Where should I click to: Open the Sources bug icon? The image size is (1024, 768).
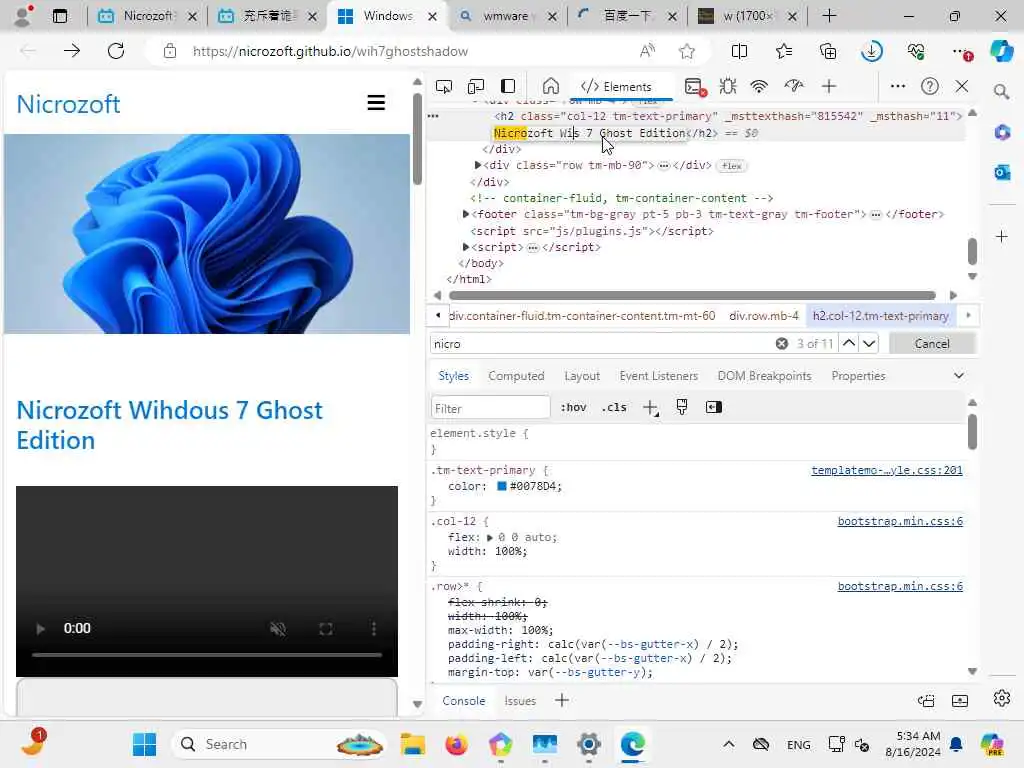[x=728, y=86]
